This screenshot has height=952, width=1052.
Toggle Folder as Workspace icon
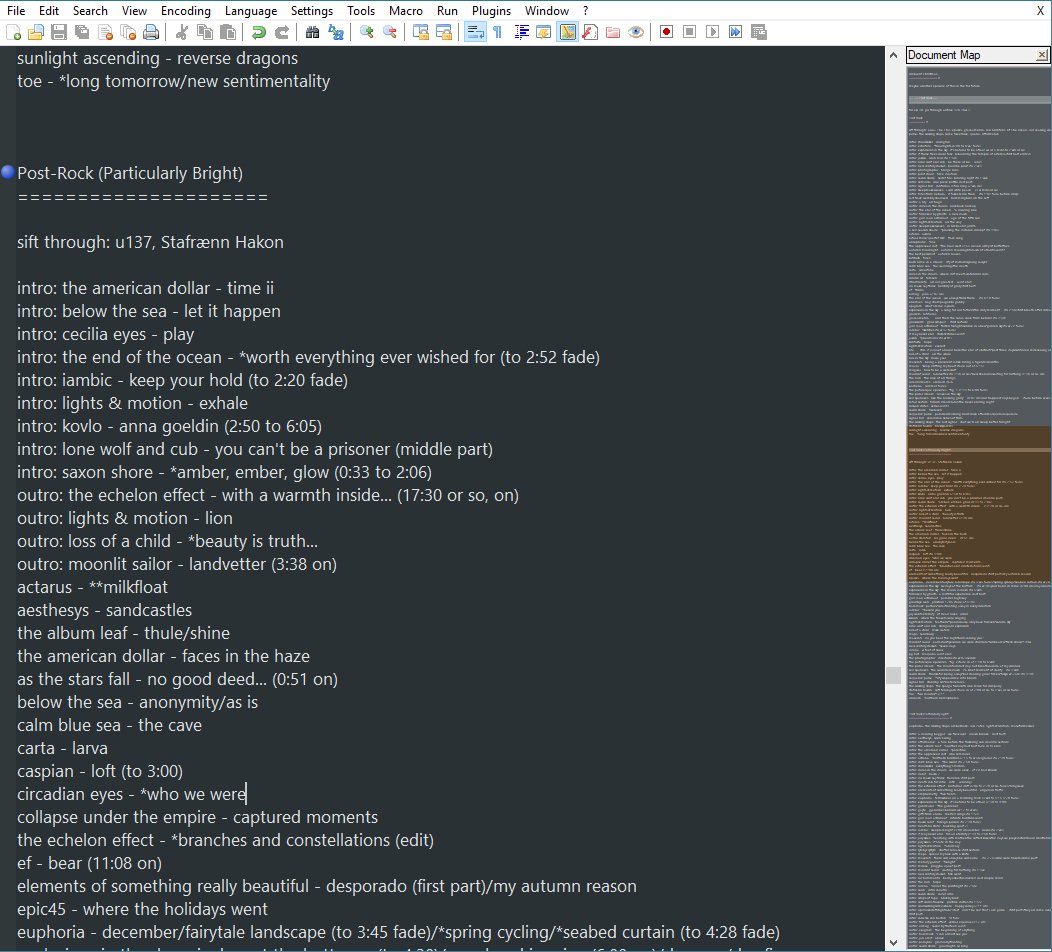tap(613, 32)
